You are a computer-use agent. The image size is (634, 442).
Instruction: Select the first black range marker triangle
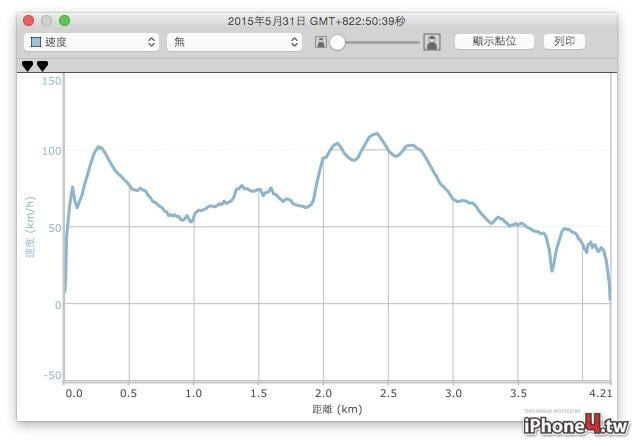click(x=27, y=66)
